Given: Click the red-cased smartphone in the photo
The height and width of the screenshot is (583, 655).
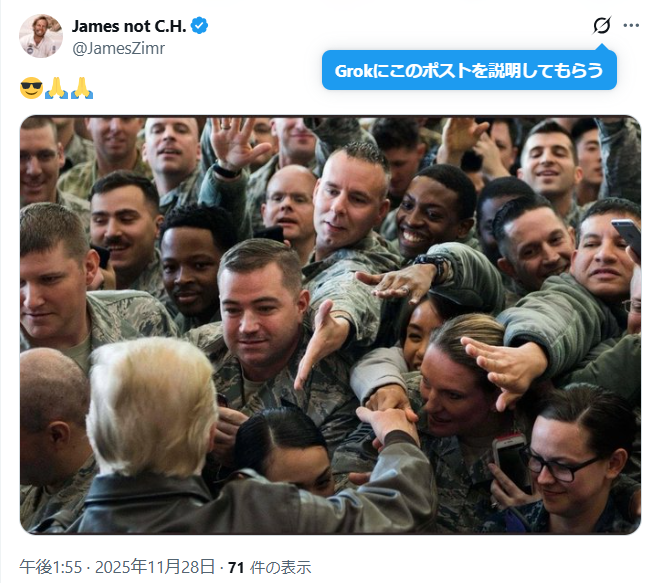Looking at the screenshot, I should (510, 461).
